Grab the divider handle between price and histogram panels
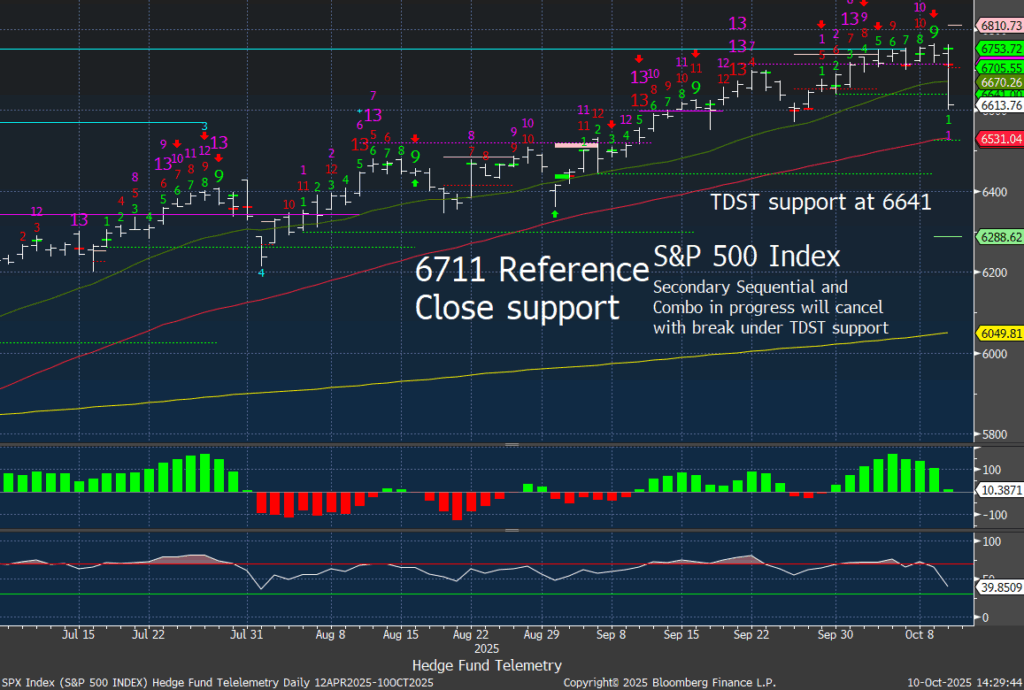This screenshot has height=690, width=1024. click(512, 444)
